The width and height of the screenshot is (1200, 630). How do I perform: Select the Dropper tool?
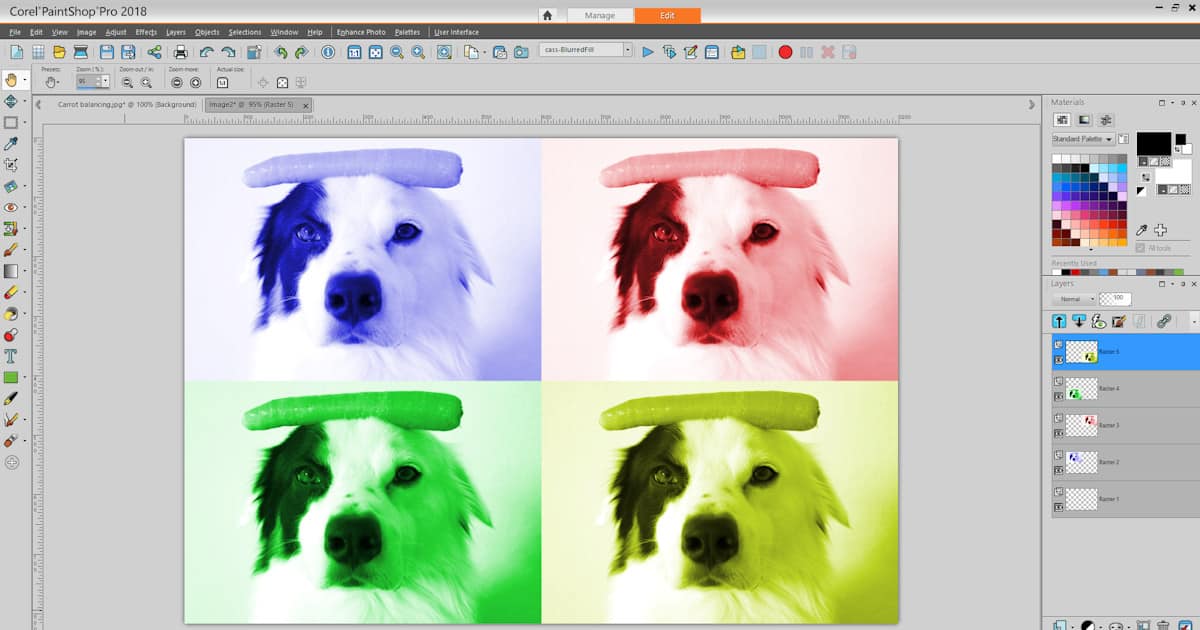[x=13, y=143]
